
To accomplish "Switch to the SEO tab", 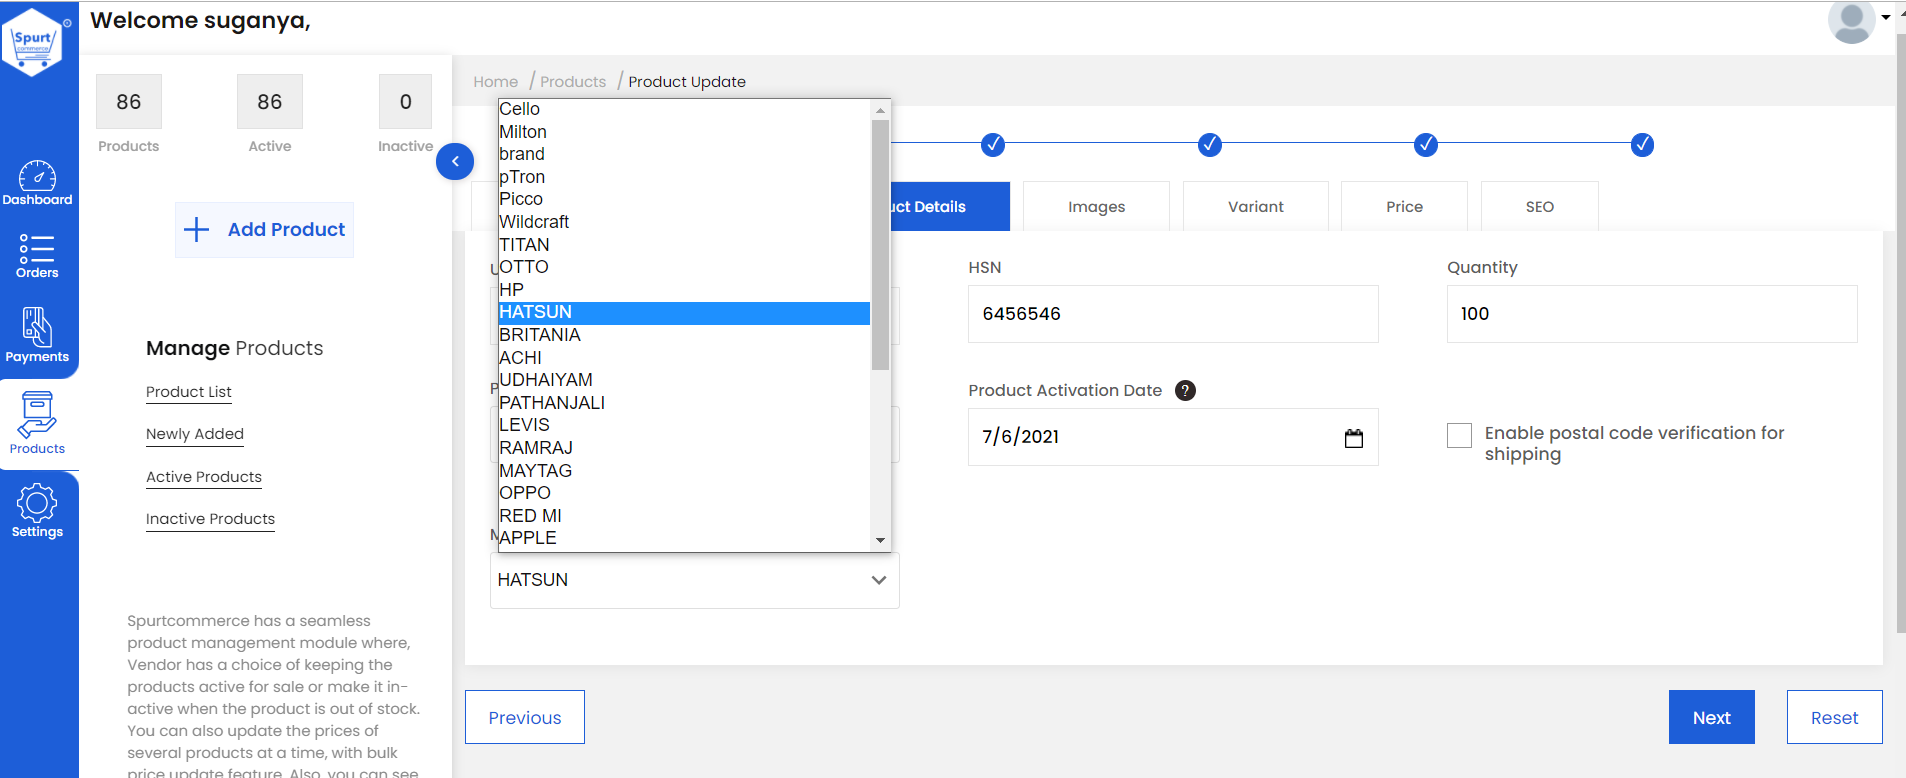I will pyautogui.click(x=1540, y=207).
